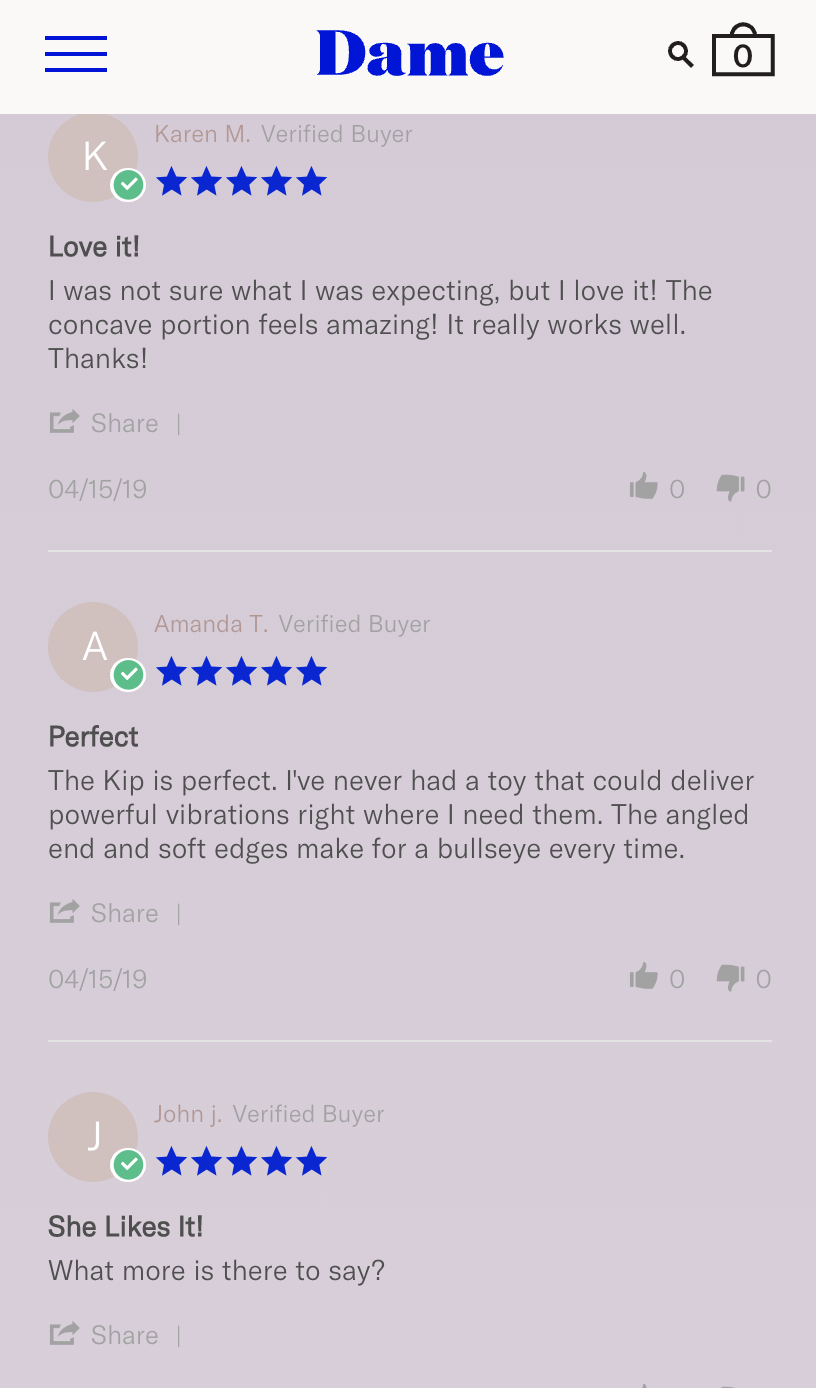
Task: Click John j.'s five-star rating
Action: [x=241, y=1161]
